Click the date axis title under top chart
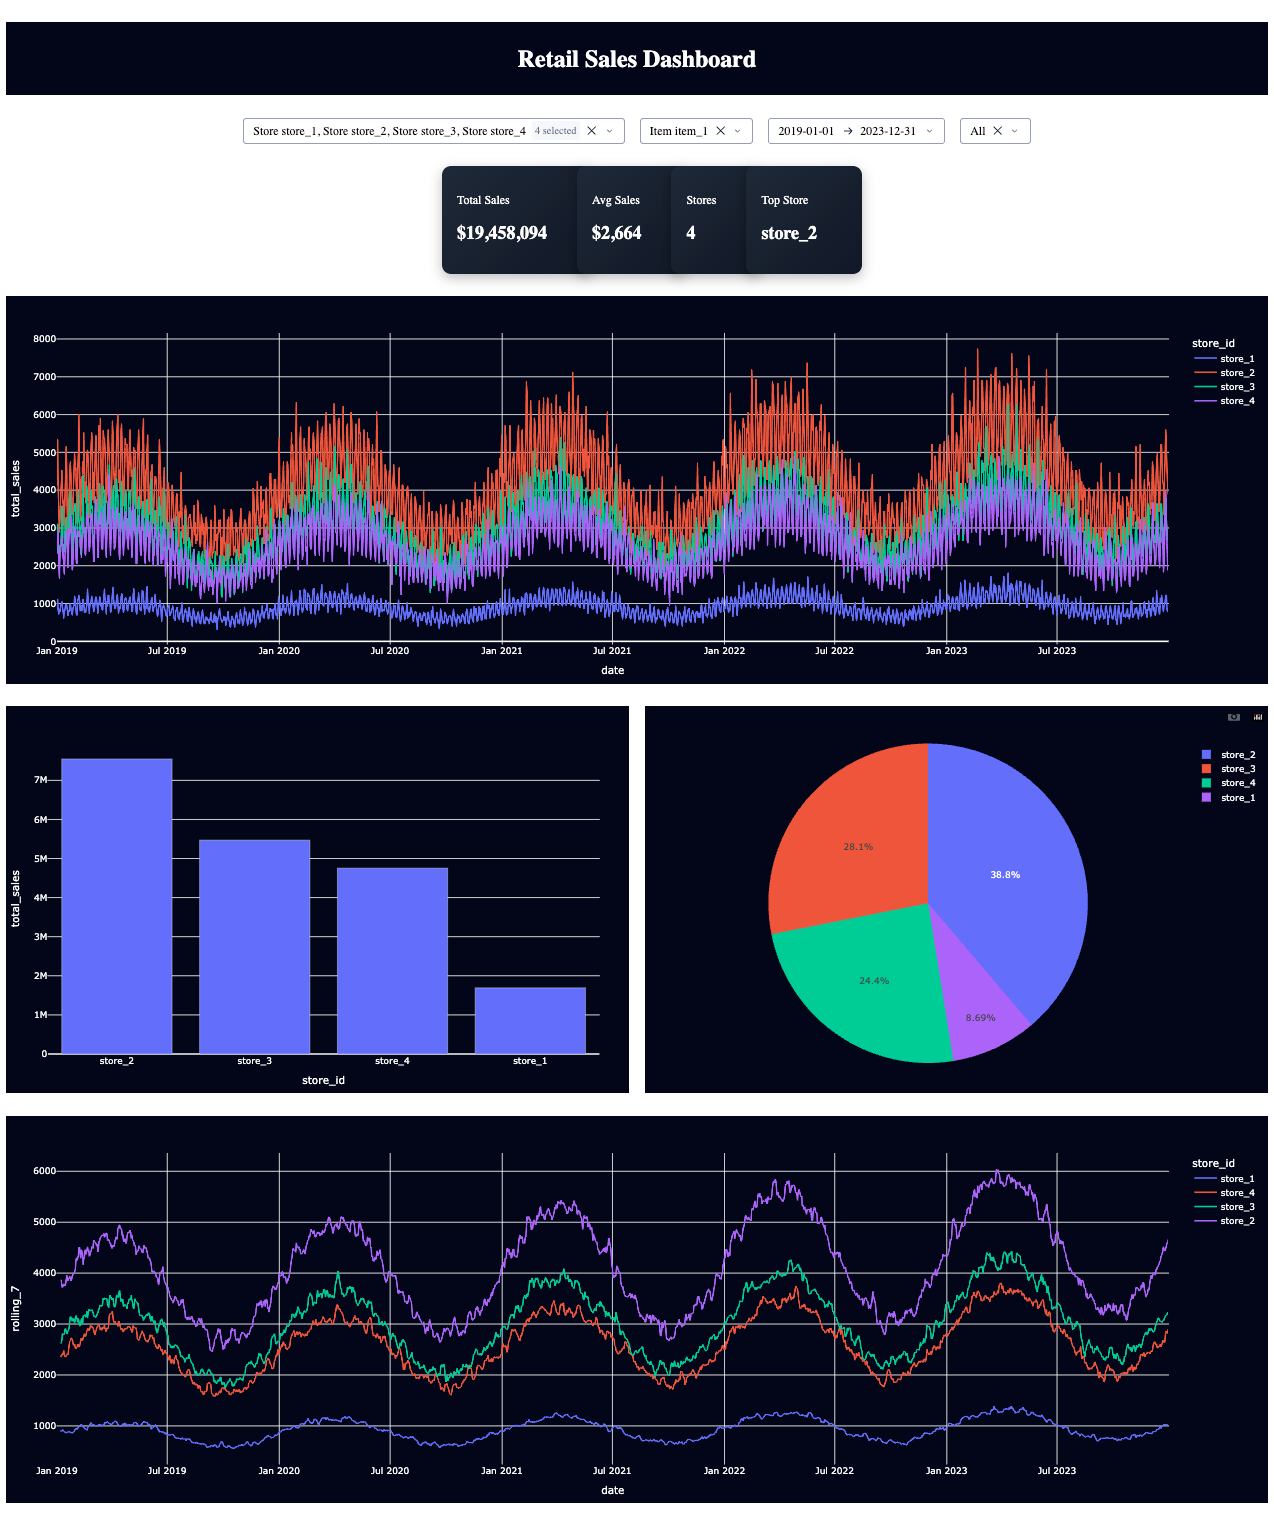The image size is (1274, 1532). pos(613,670)
